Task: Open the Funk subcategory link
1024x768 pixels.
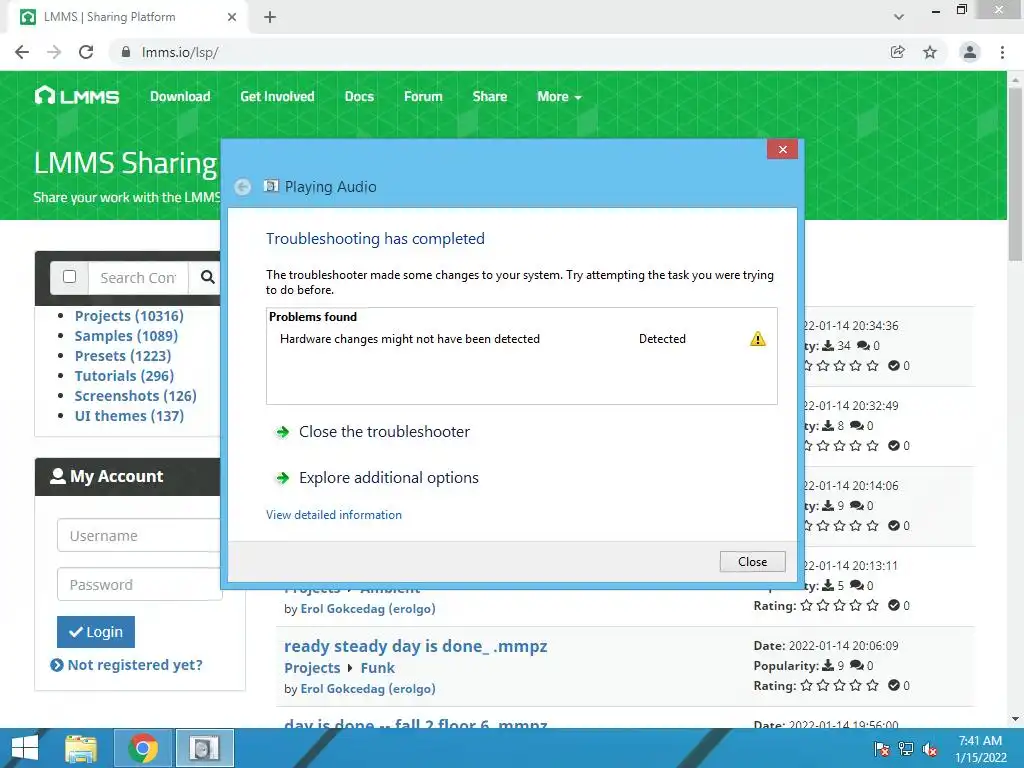Action: [x=377, y=668]
